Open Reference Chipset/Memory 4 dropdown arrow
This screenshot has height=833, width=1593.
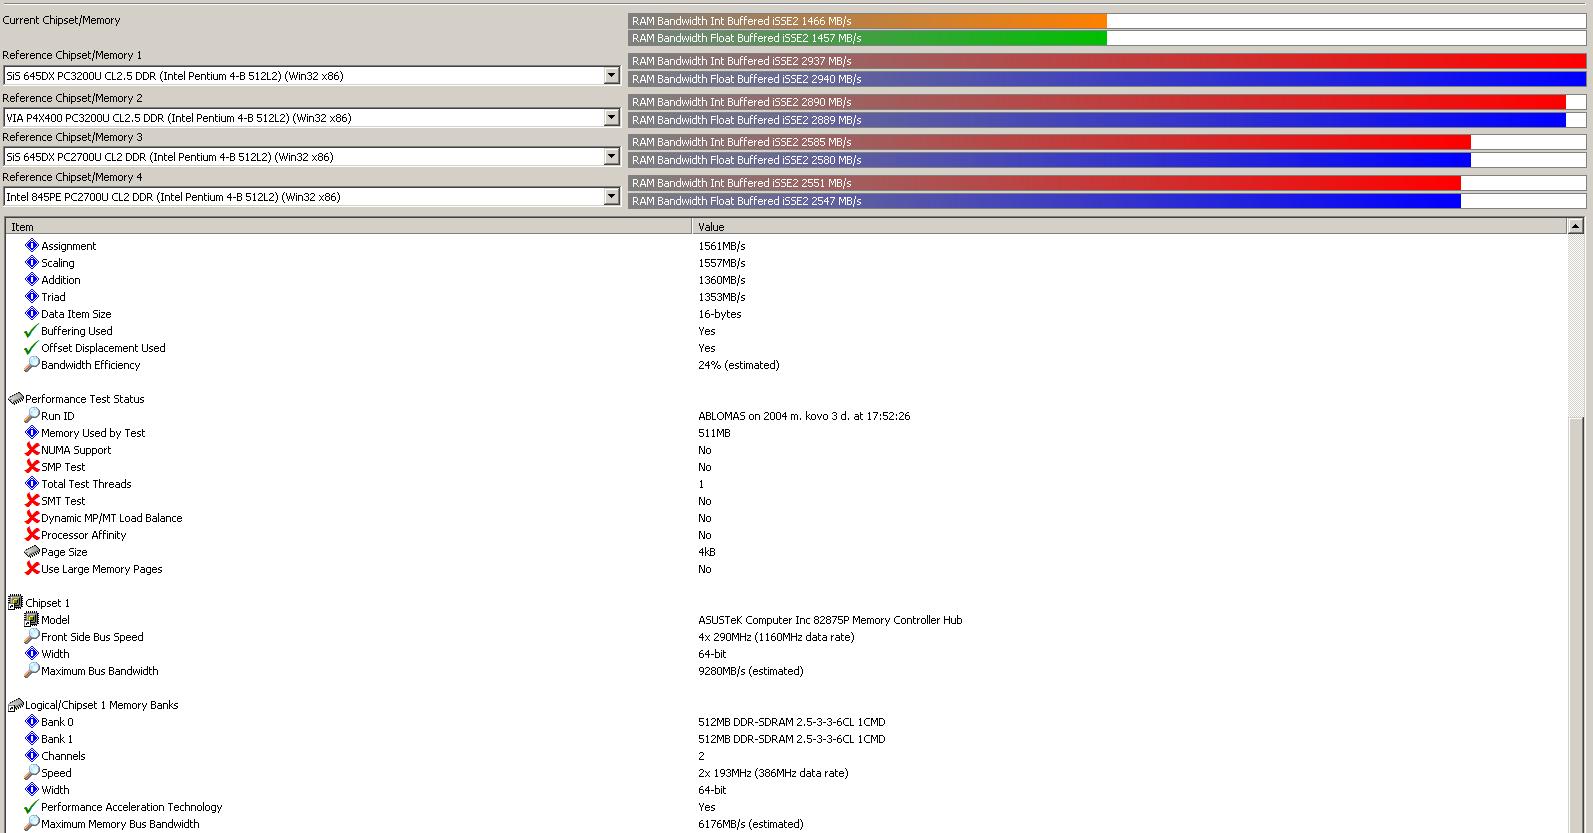tap(611, 197)
